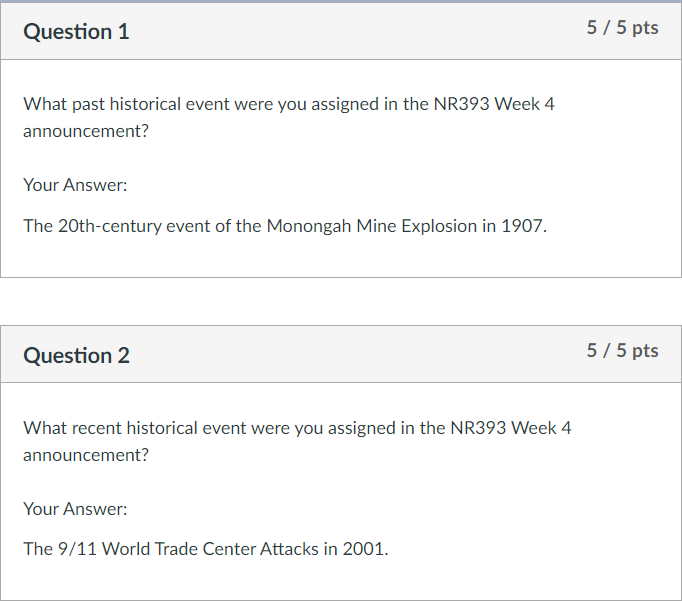Screen dimensions: 682x601
Task: Select the Monongah Mine Explosion answer line
Action: coord(285,226)
